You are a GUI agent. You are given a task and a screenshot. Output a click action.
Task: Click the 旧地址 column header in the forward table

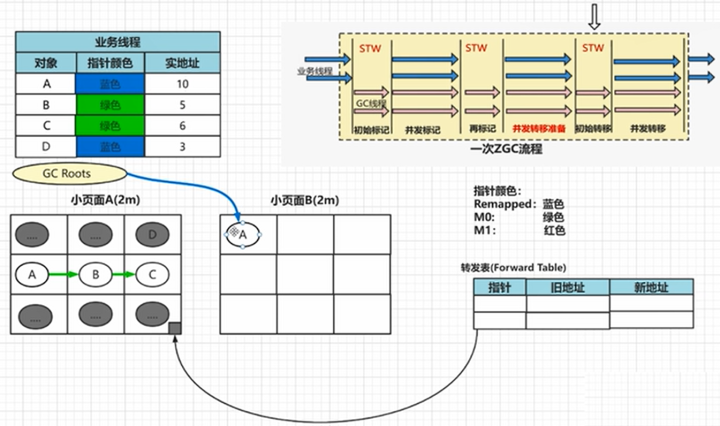point(568,287)
